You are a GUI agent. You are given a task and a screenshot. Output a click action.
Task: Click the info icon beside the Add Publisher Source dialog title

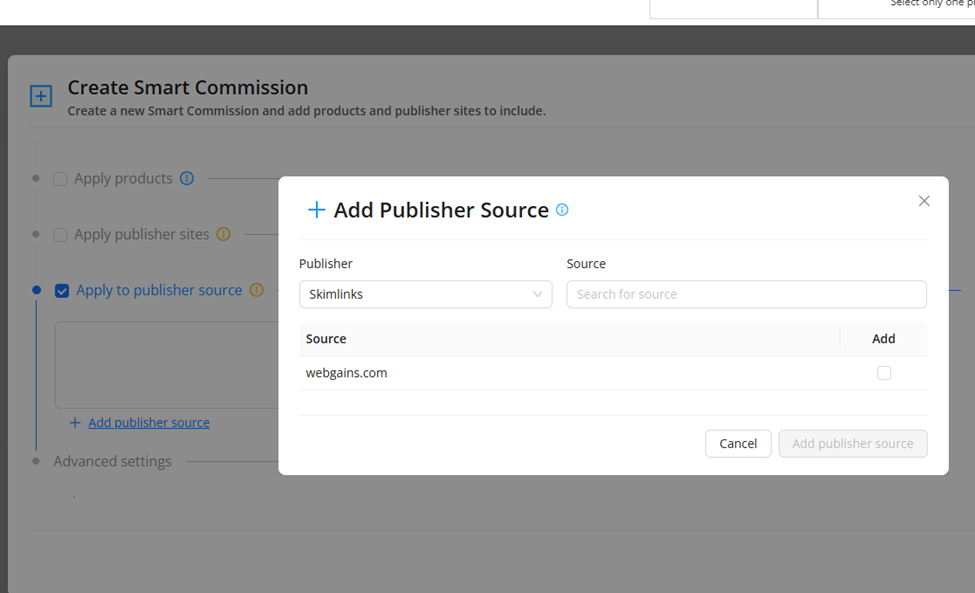(x=562, y=210)
